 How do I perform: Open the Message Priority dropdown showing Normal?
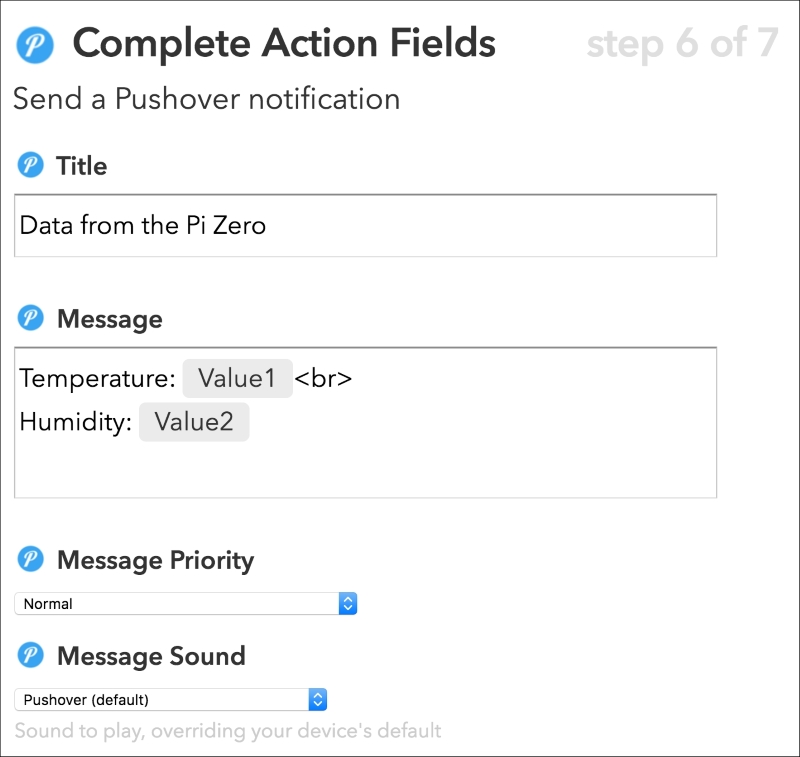(186, 603)
